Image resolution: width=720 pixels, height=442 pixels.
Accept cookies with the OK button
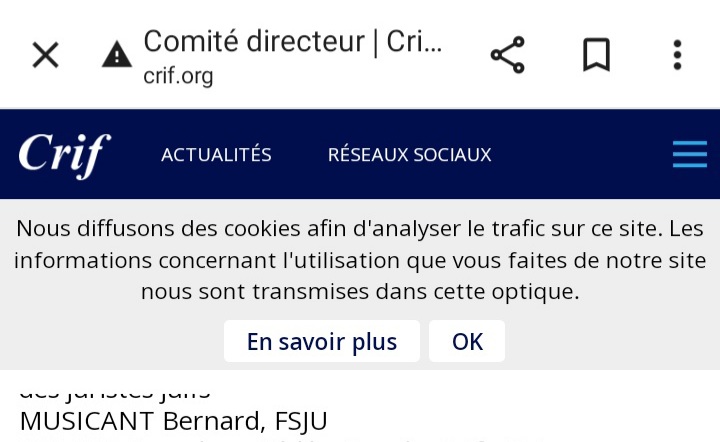[467, 342]
